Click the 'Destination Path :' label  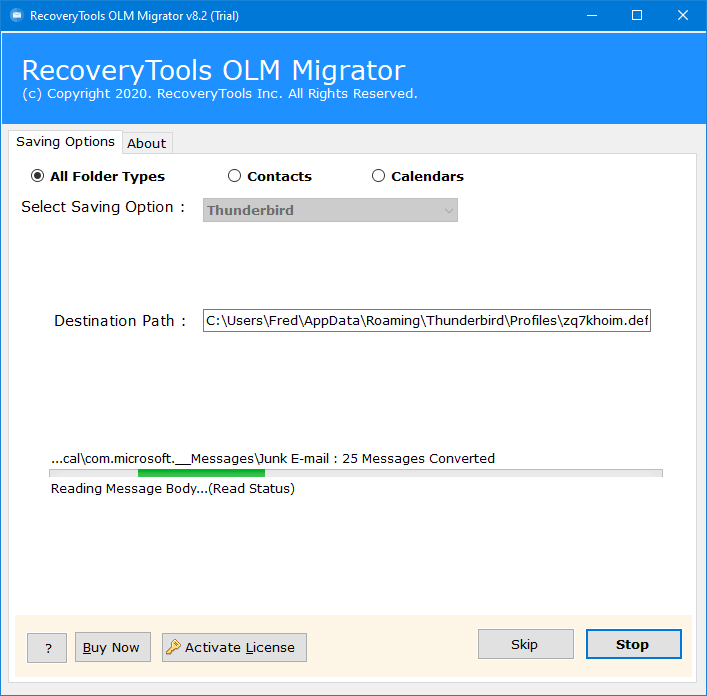click(x=120, y=321)
